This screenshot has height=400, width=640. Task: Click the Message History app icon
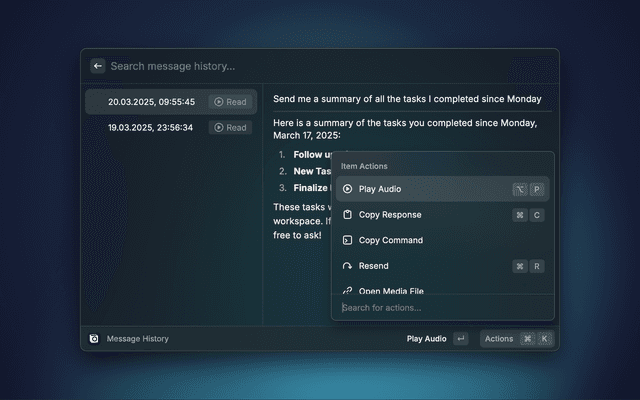click(x=94, y=339)
